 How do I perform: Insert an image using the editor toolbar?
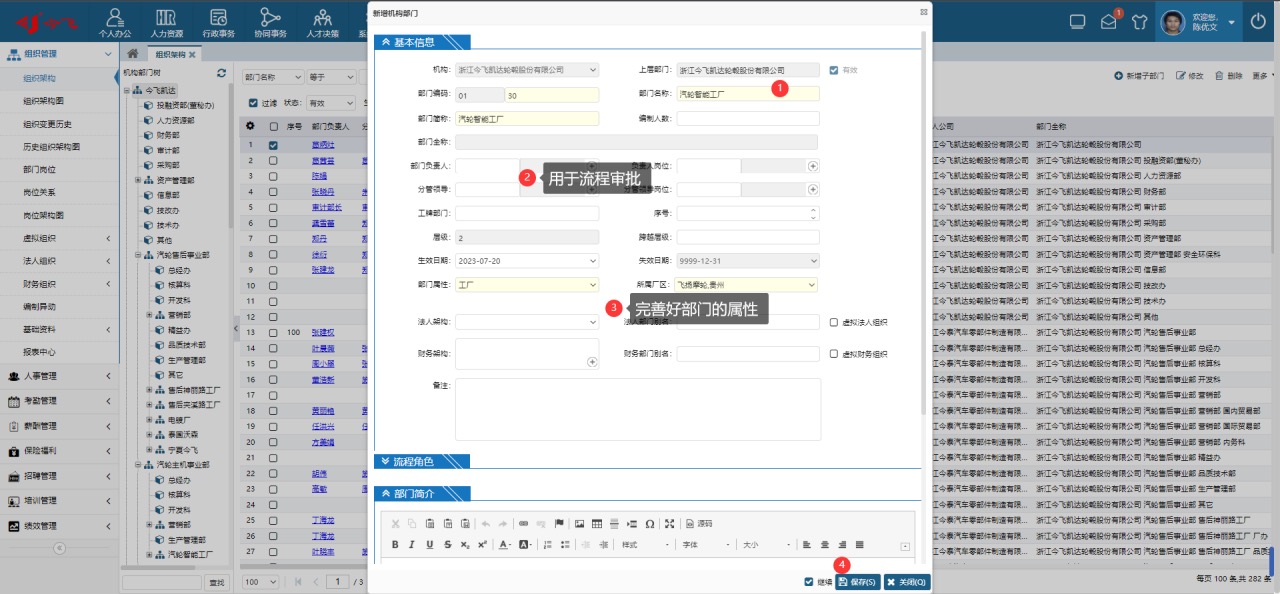pos(579,524)
